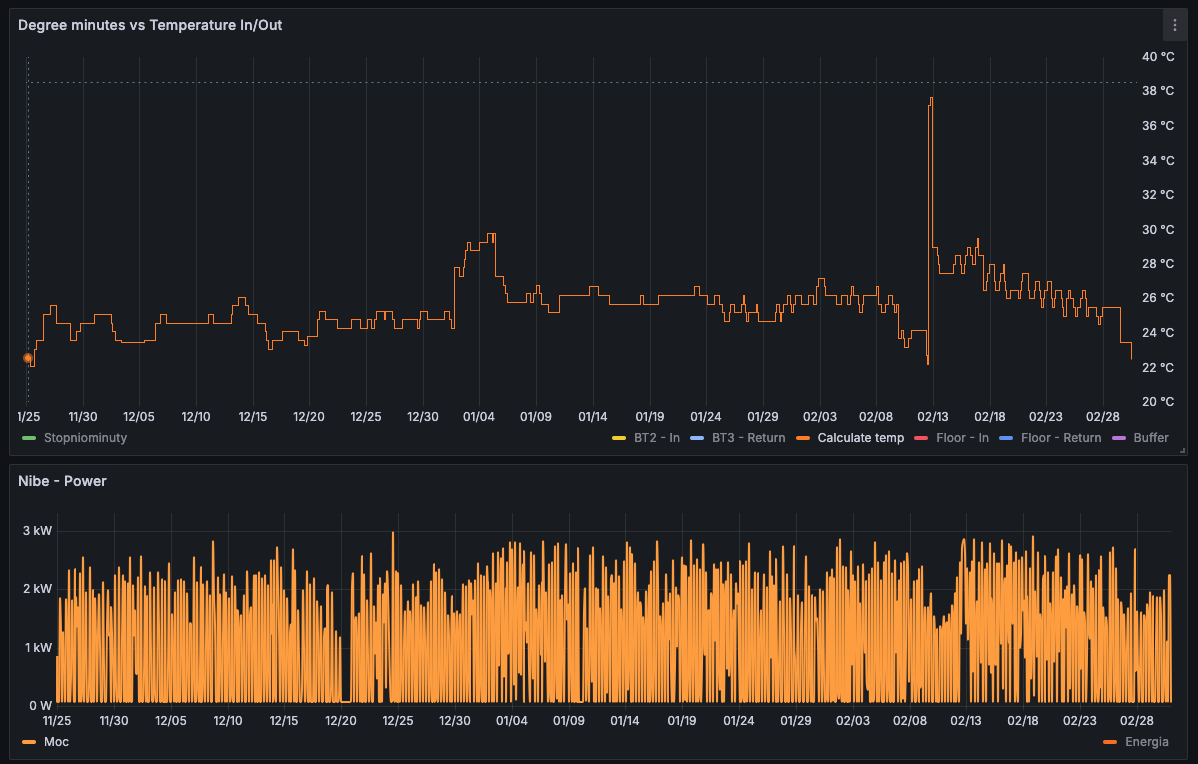Image resolution: width=1198 pixels, height=764 pixels.
Task: Open the Nibe - Power panel title
Action: [x=62, y=481]
